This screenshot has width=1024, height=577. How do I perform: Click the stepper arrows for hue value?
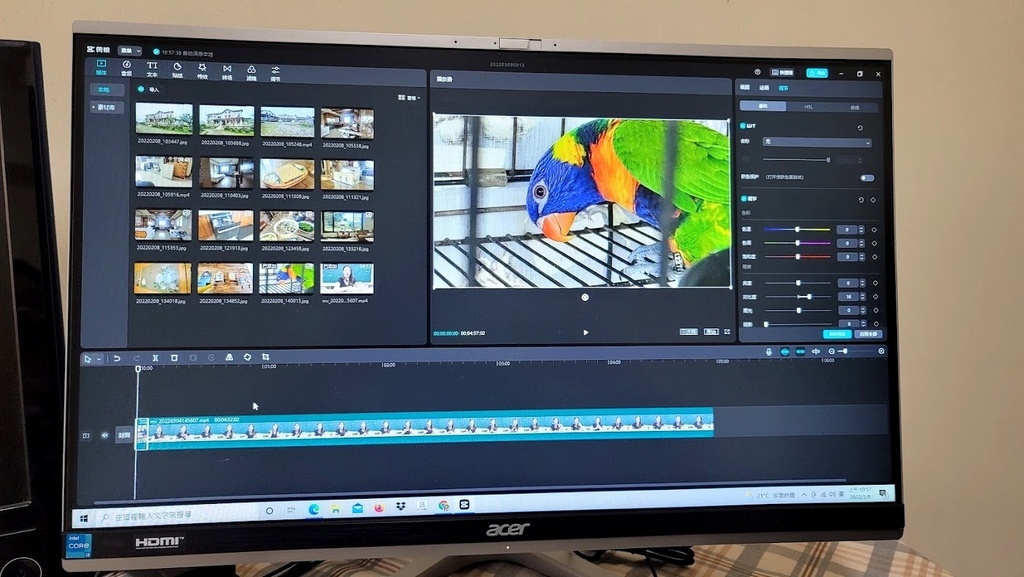861,243
